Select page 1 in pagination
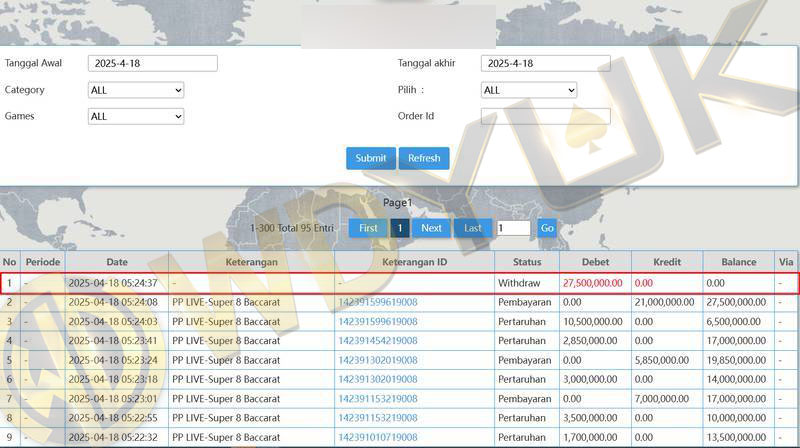 pos(399,228)
